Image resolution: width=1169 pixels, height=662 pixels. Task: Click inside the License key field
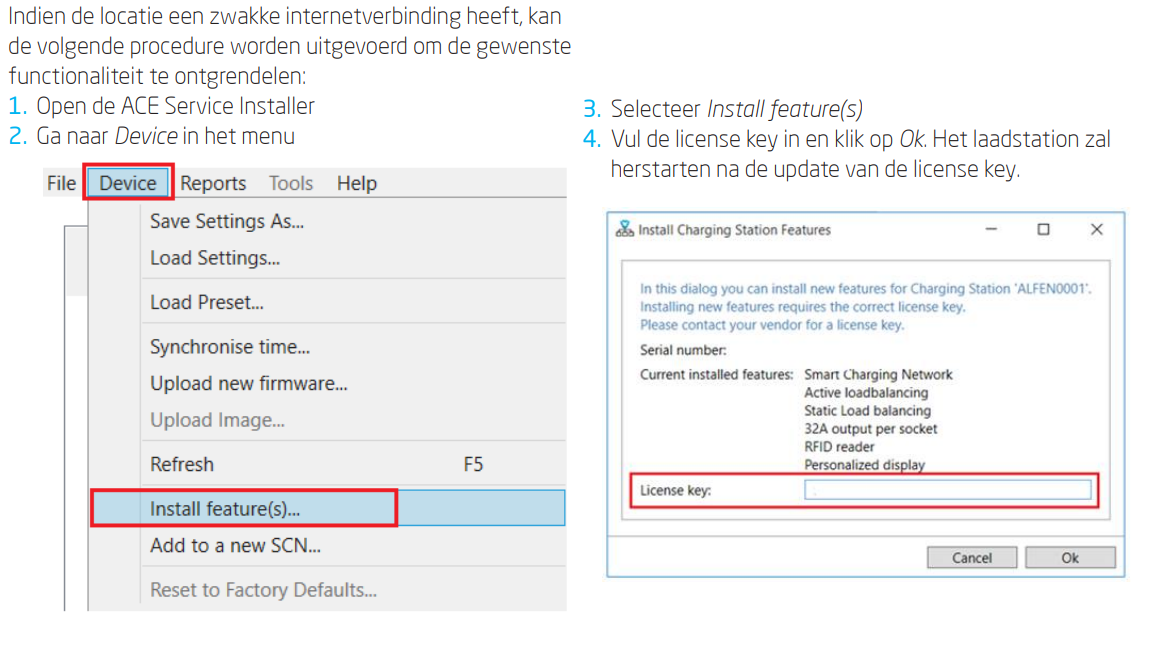947,490
